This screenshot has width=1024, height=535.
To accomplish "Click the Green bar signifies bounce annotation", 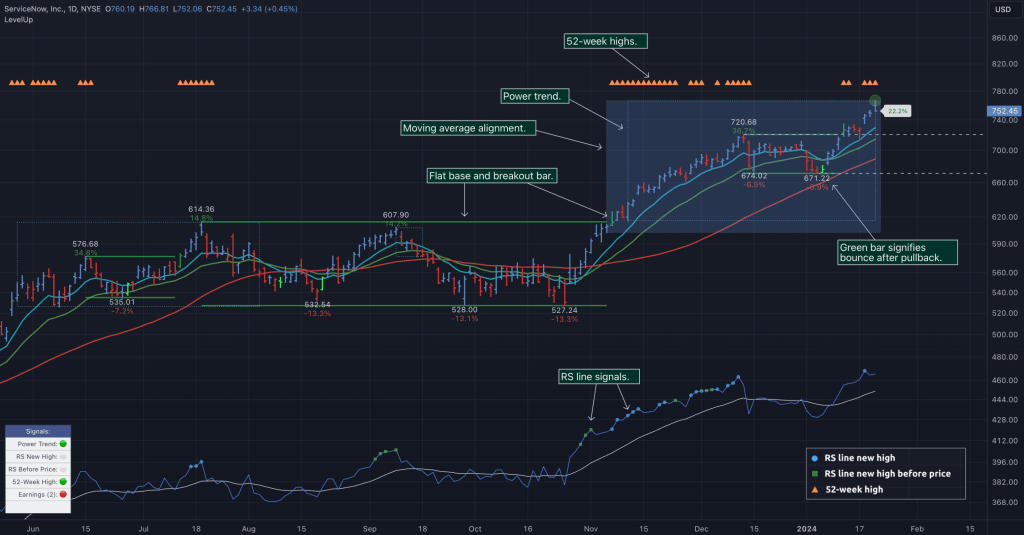I will 894,251.
